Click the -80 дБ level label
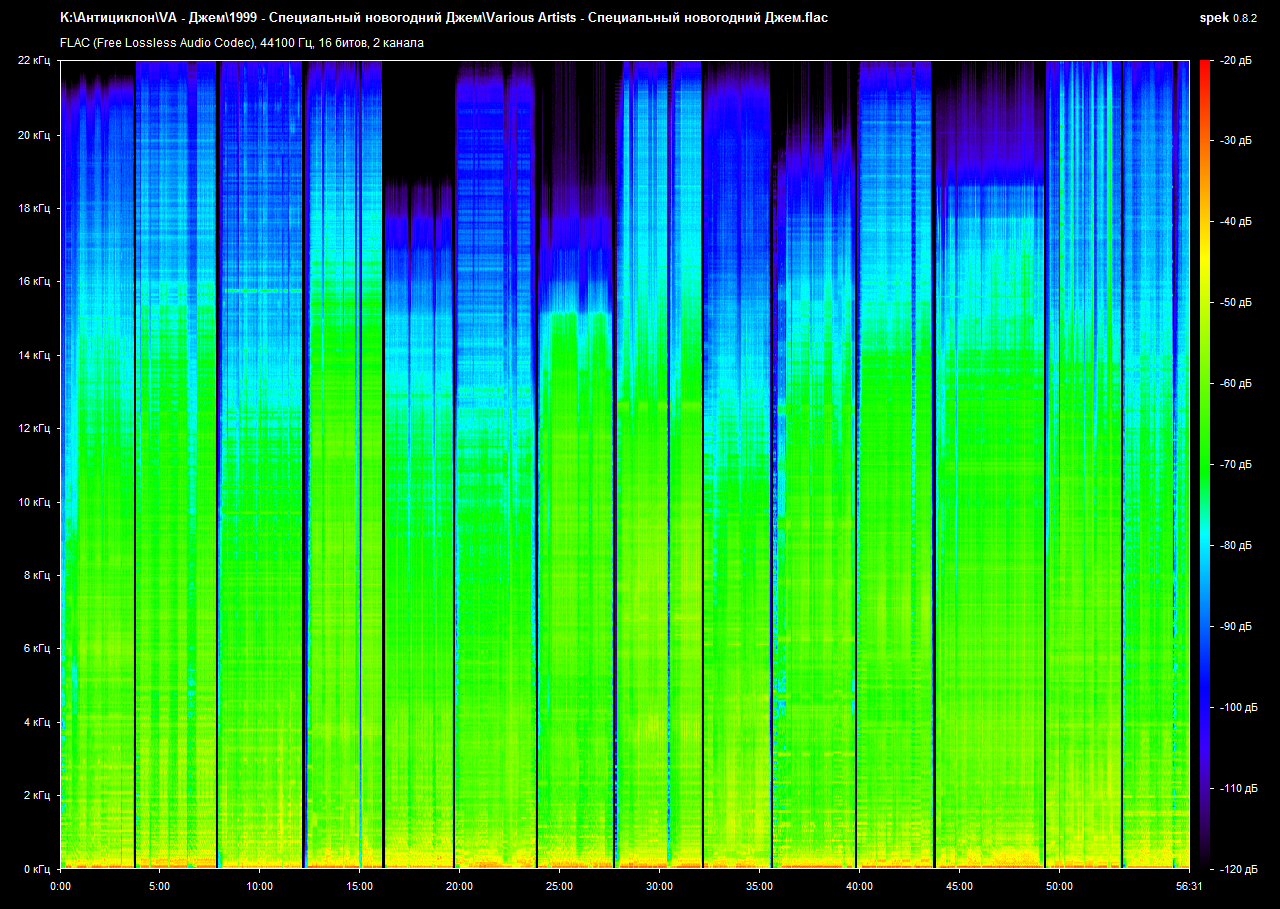Viewport: 1280px width, 909px height. pos(1237,546)
